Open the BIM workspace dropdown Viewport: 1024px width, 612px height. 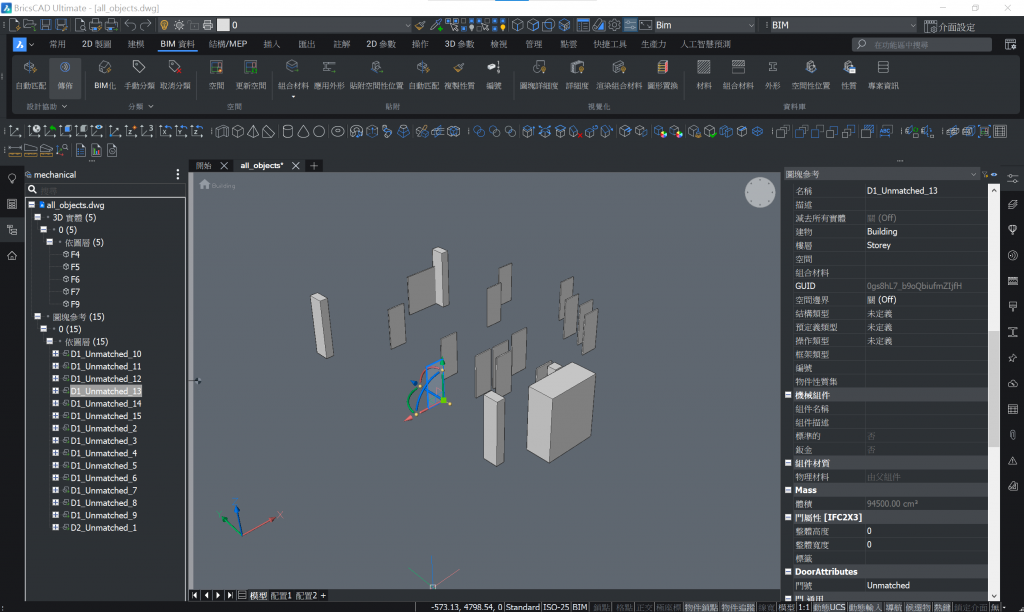tap(842, 25)
